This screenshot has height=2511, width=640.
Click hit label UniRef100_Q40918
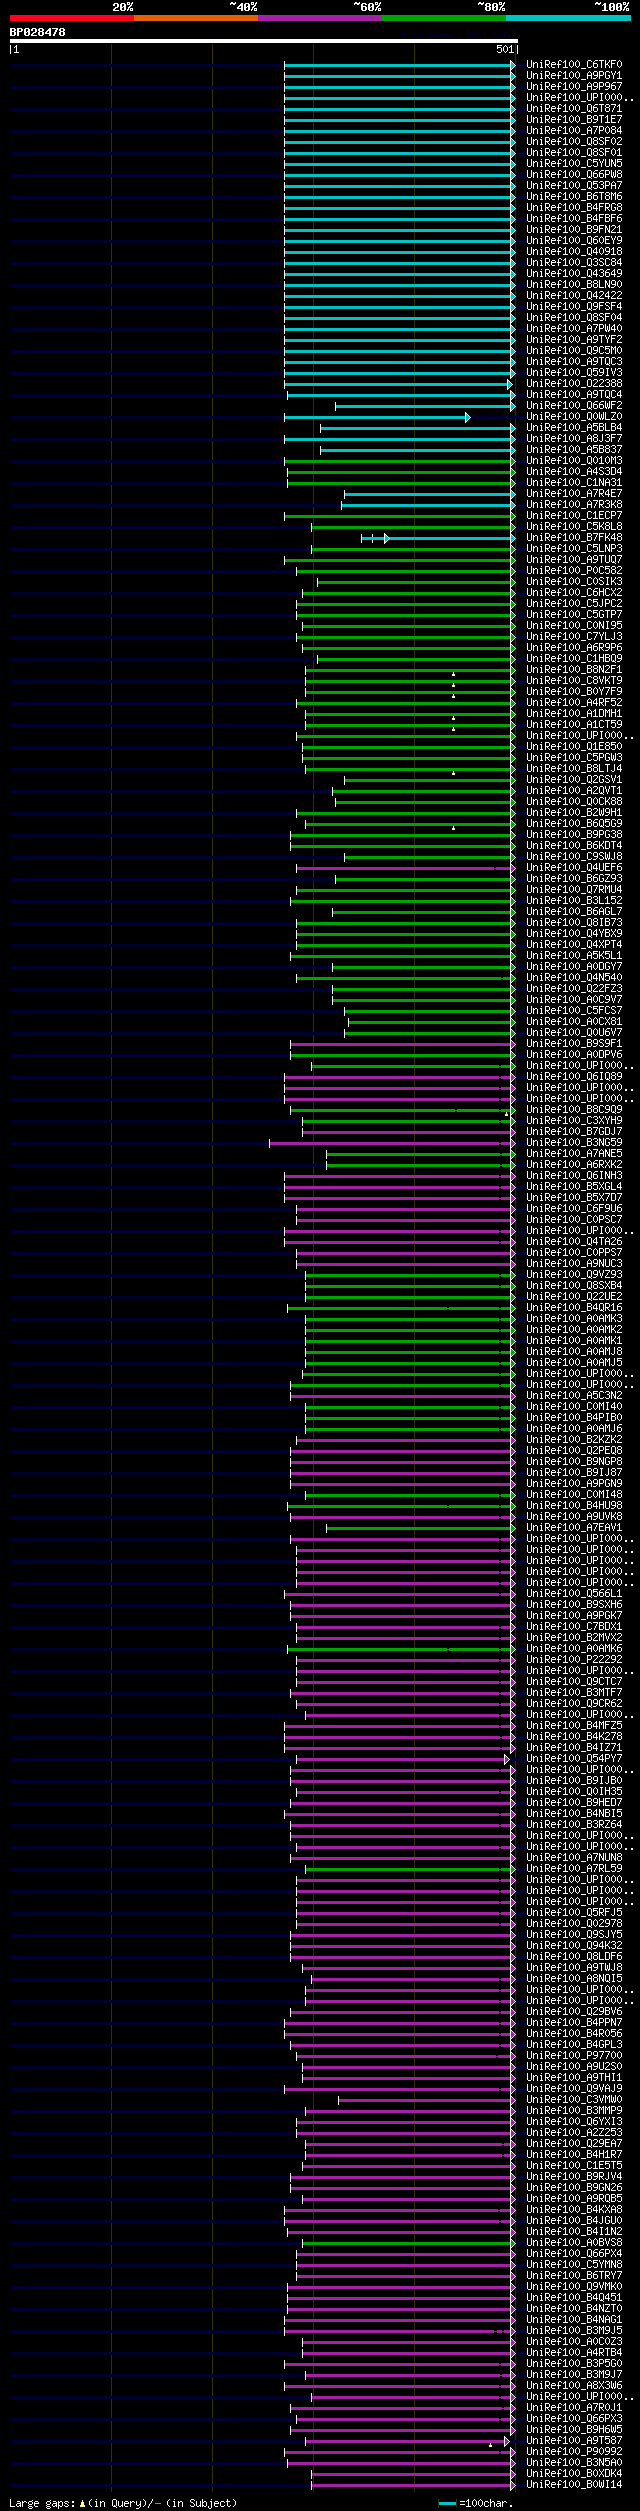pos(574,251)
